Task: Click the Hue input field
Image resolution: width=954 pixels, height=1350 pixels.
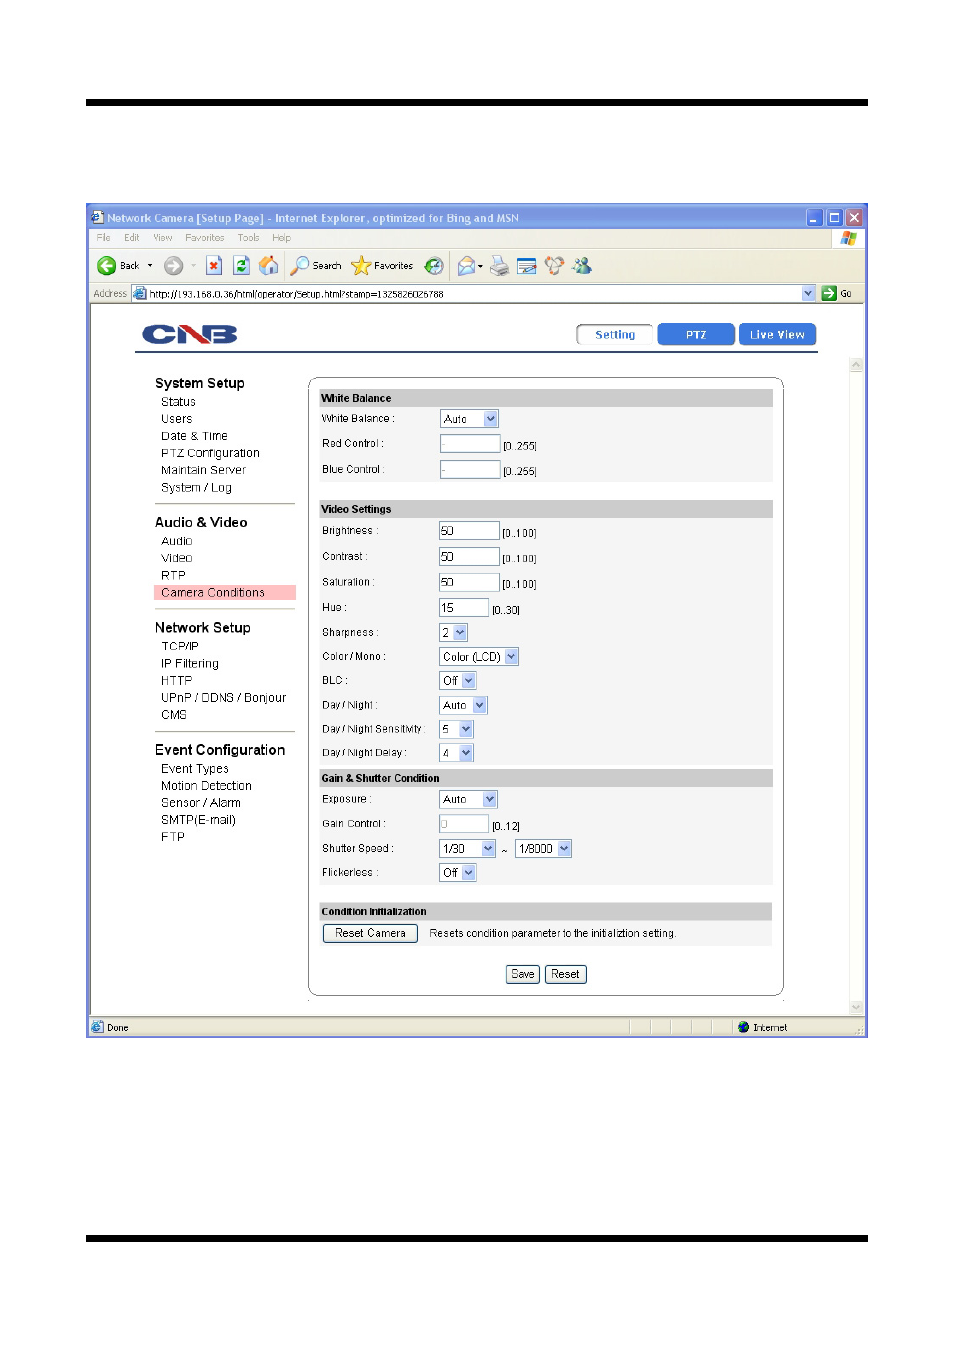Action: [x=464, y=608]
